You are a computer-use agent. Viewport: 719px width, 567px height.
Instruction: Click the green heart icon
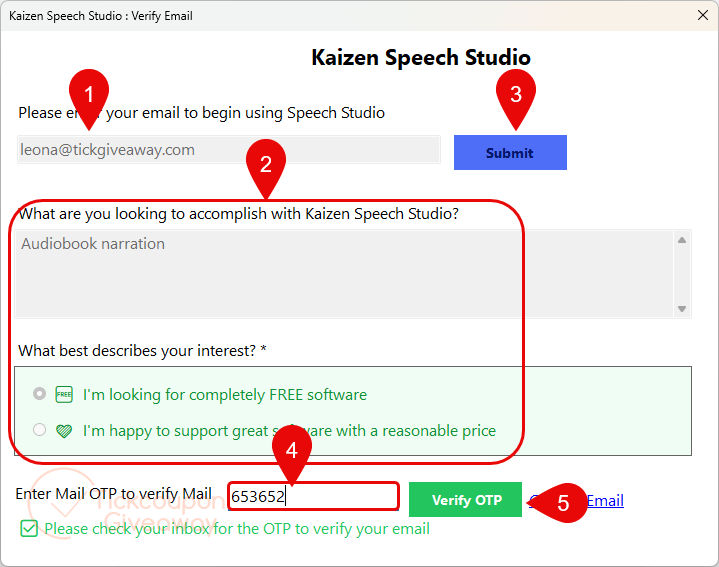click(x=64, y=431)
